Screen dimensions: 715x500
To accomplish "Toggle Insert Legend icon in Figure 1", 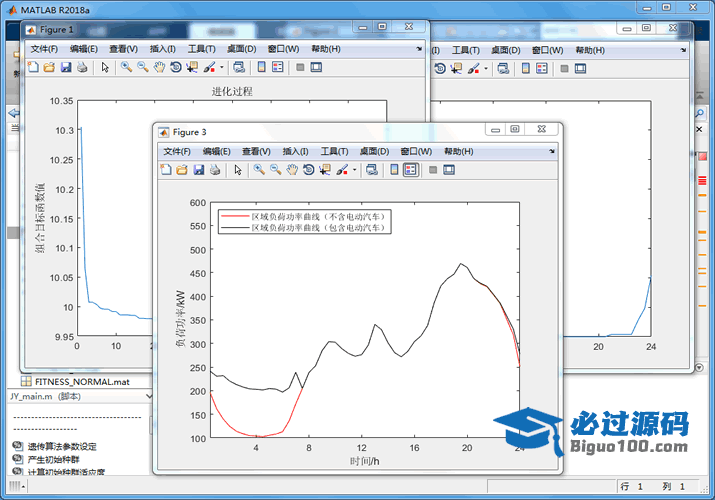I will pyautogui.click(x=278, y=67).
